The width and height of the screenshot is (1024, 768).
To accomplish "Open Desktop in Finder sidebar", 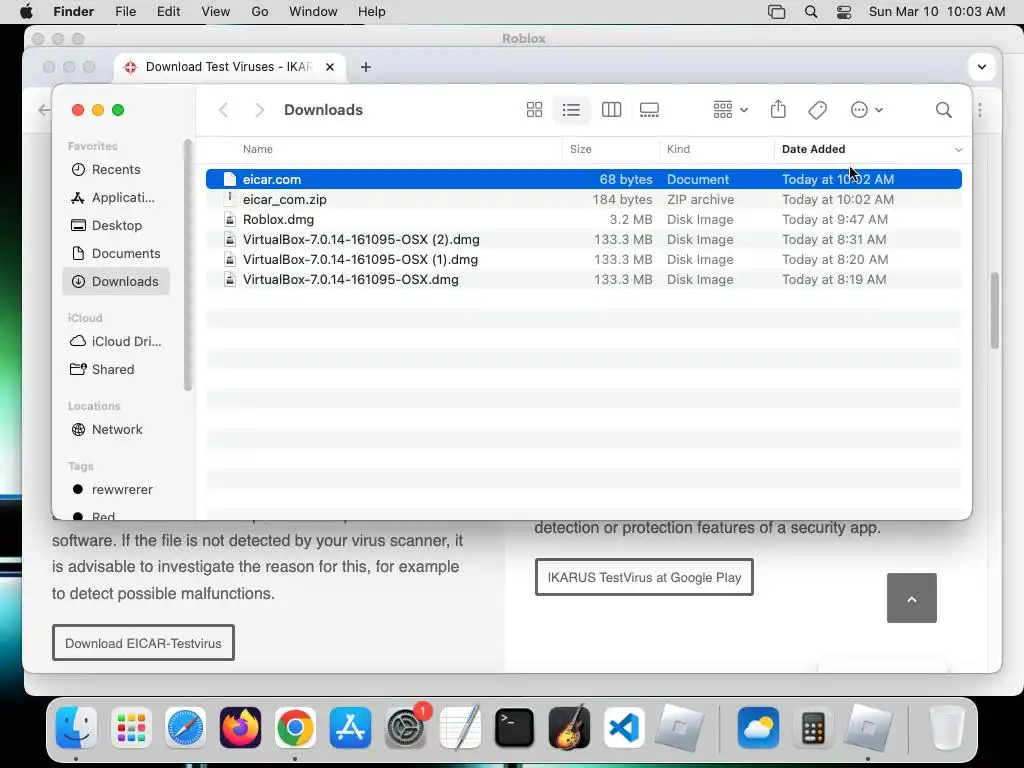I will click(x=116, y=225).
